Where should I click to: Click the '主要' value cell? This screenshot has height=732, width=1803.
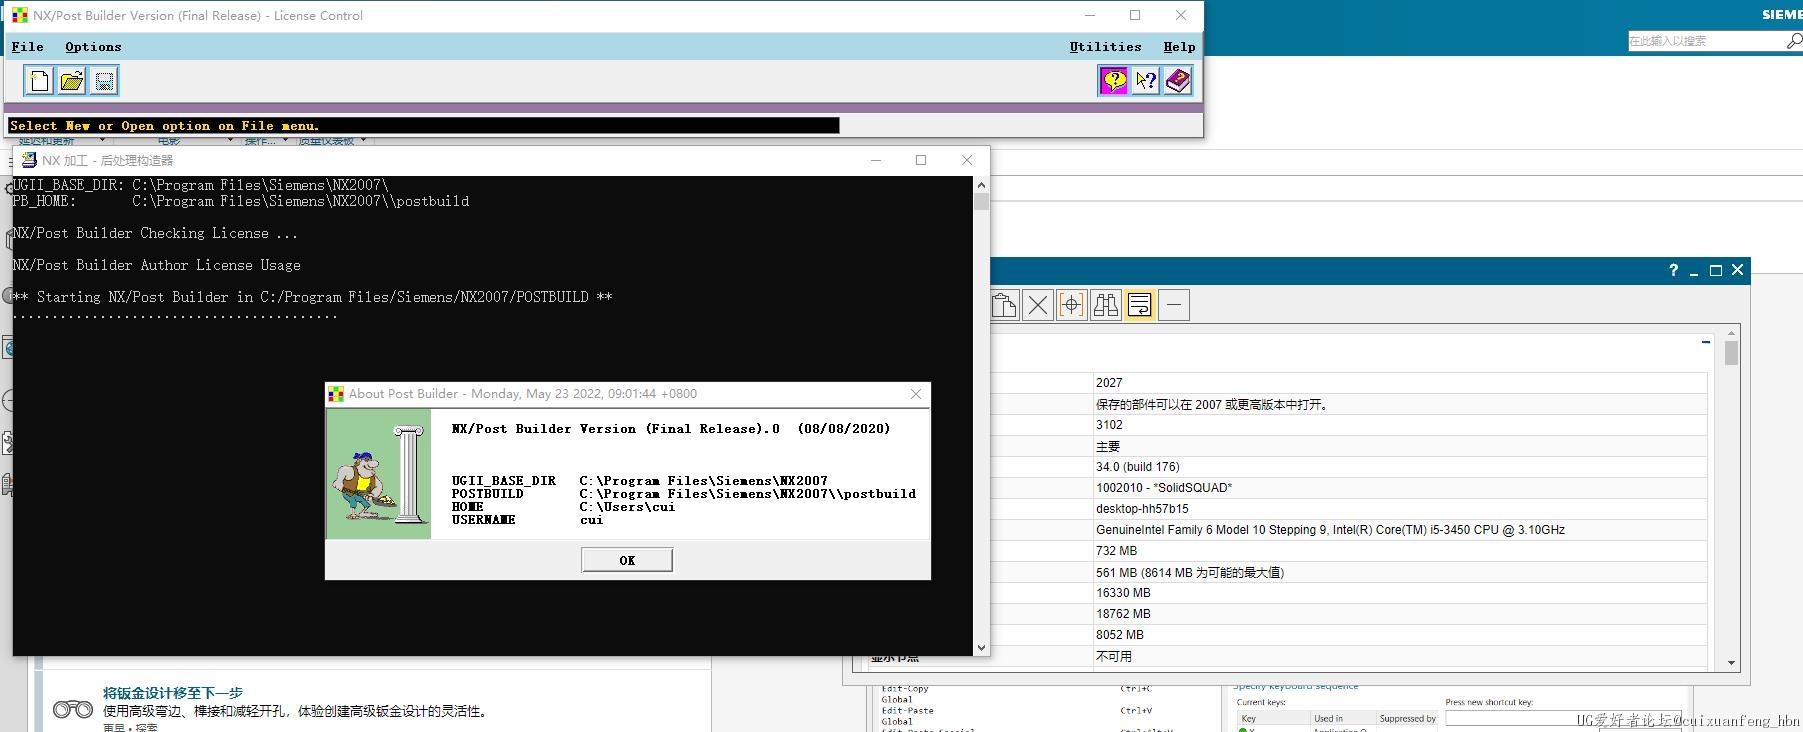1400,446
